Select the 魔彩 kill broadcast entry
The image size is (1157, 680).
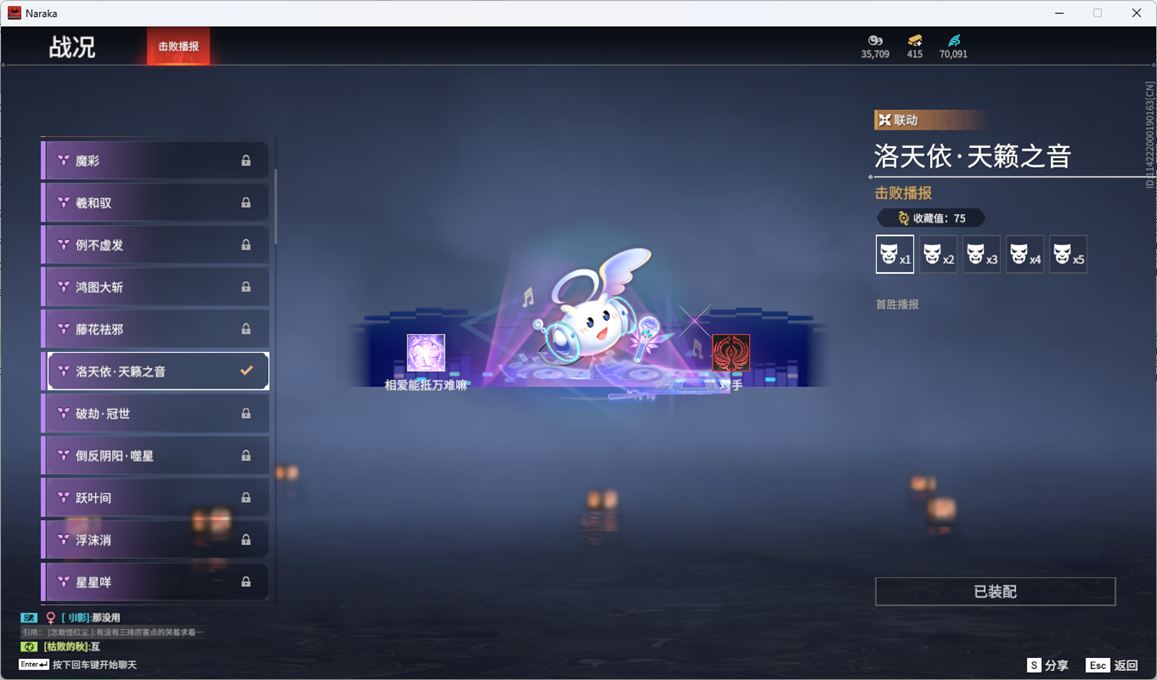coord(155,160)
